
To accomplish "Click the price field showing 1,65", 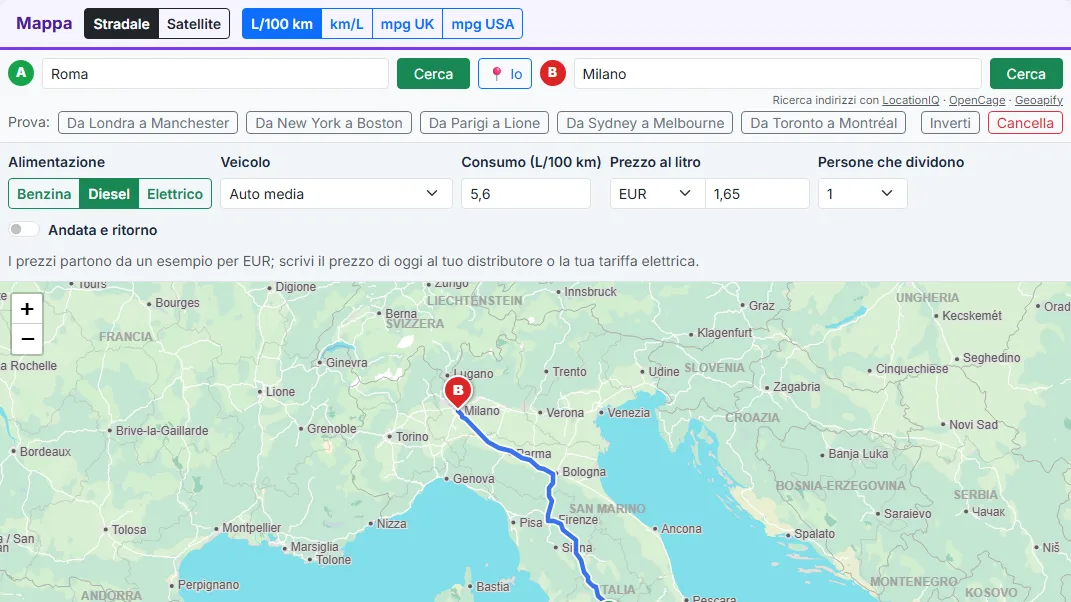I will [x=757, y=194].
